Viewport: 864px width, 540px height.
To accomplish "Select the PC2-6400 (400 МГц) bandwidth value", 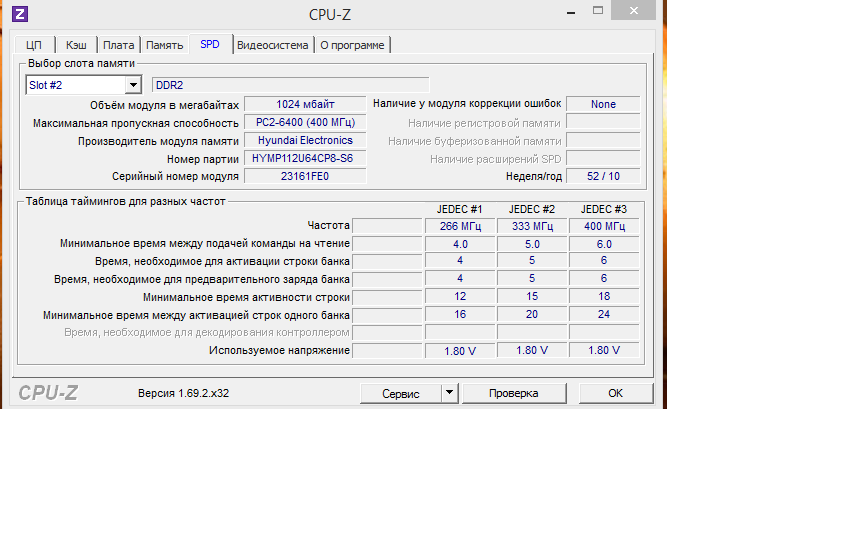I will point(305,122).
